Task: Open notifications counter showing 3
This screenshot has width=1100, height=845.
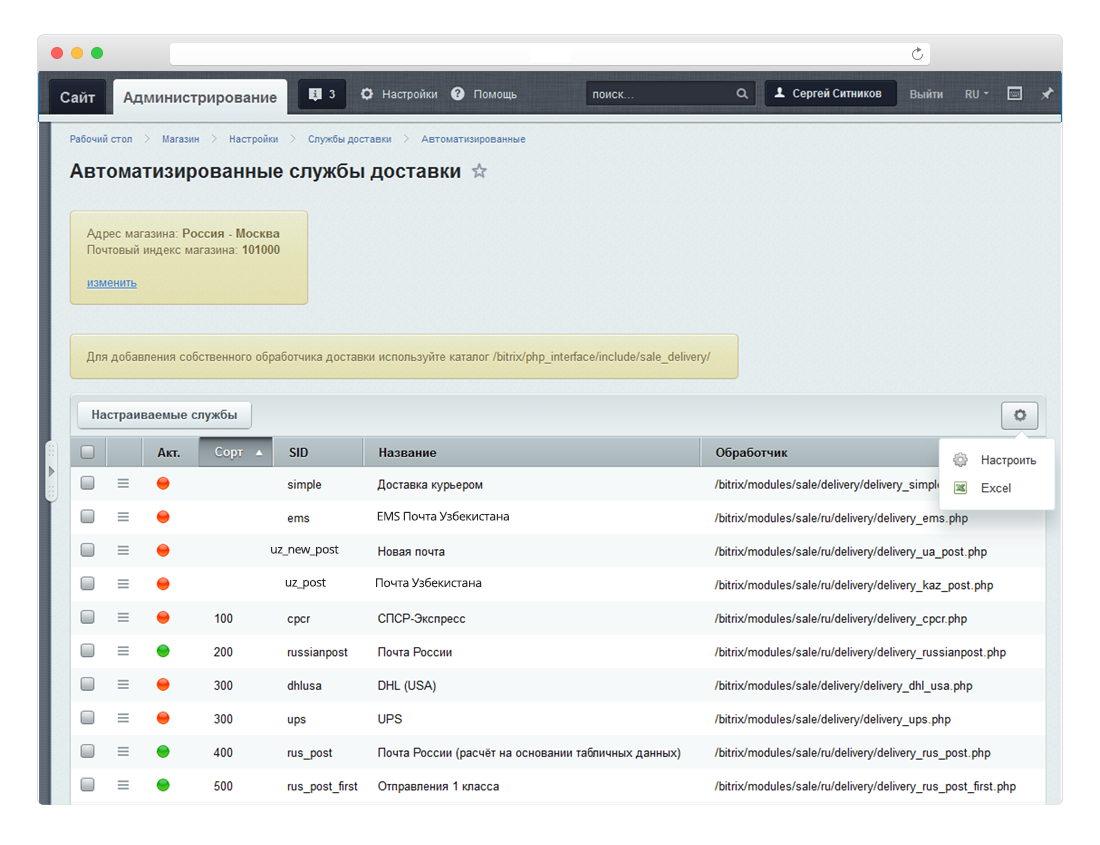Action: point(322,95)
